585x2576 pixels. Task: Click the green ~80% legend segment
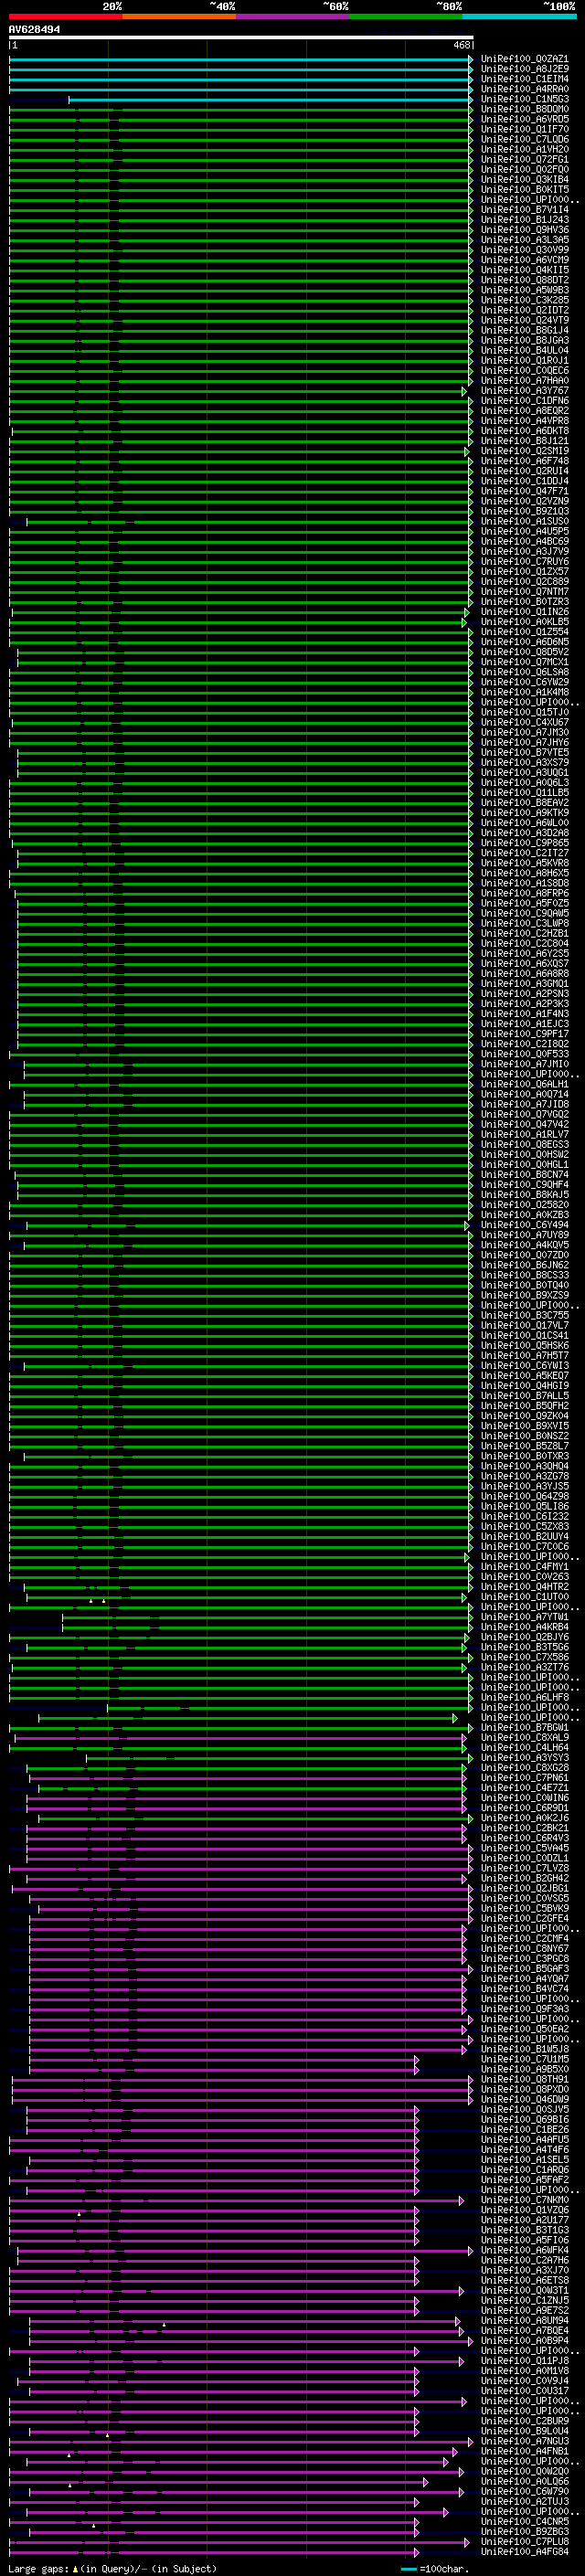click(406, 16)
